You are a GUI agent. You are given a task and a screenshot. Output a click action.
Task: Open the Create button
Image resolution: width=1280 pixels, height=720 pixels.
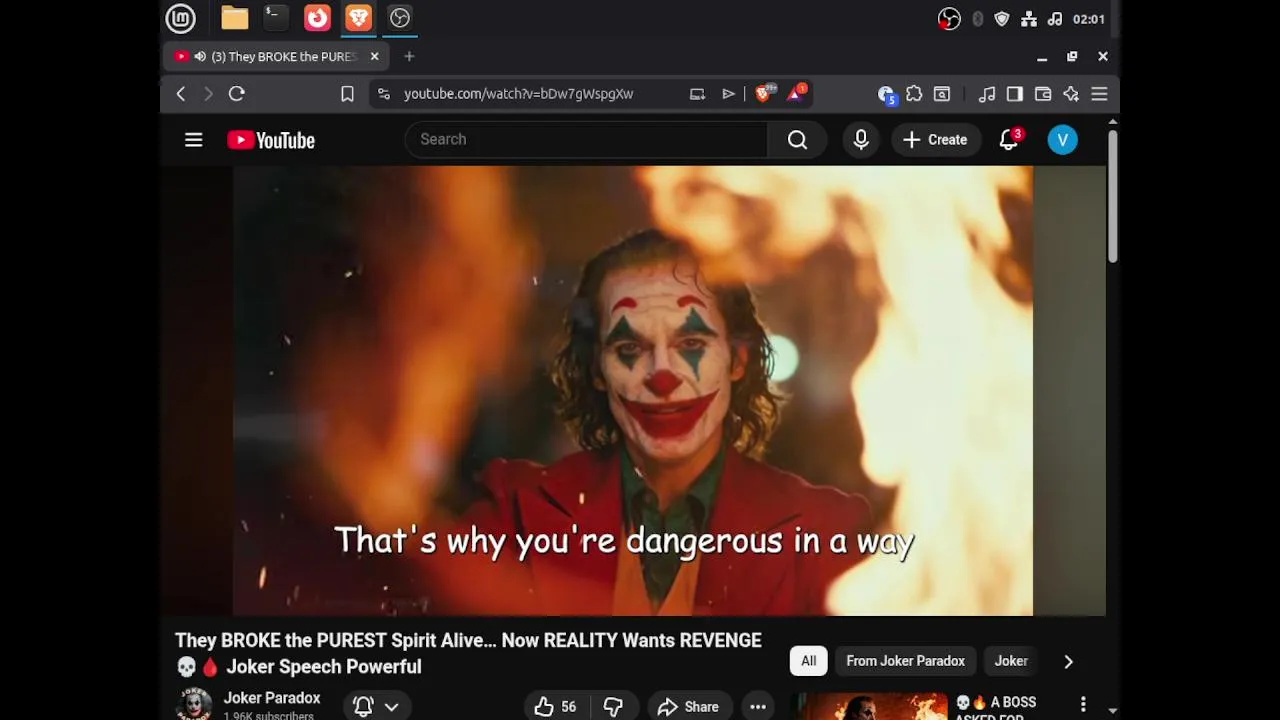coord(935,140)
